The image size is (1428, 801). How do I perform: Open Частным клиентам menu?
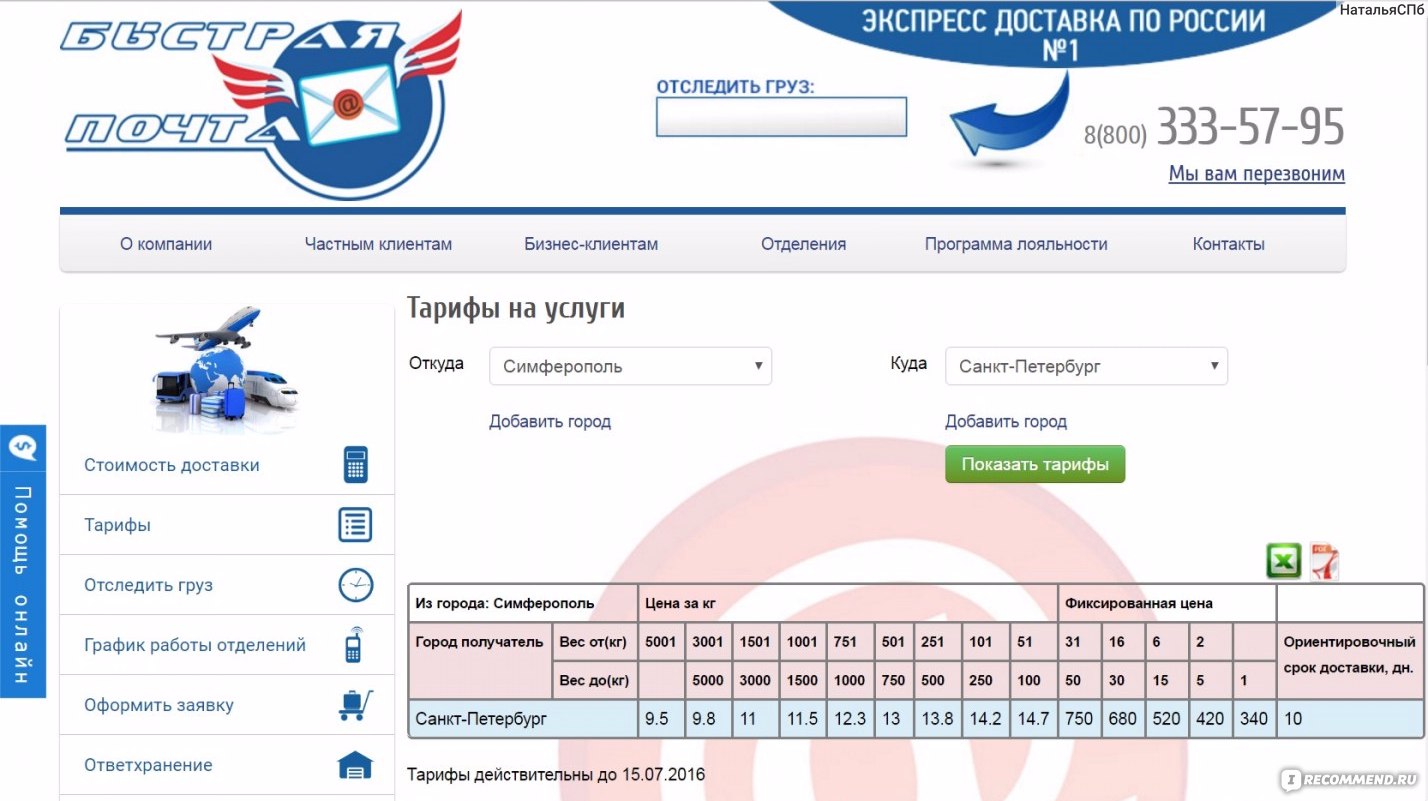[x=378, y=244]
